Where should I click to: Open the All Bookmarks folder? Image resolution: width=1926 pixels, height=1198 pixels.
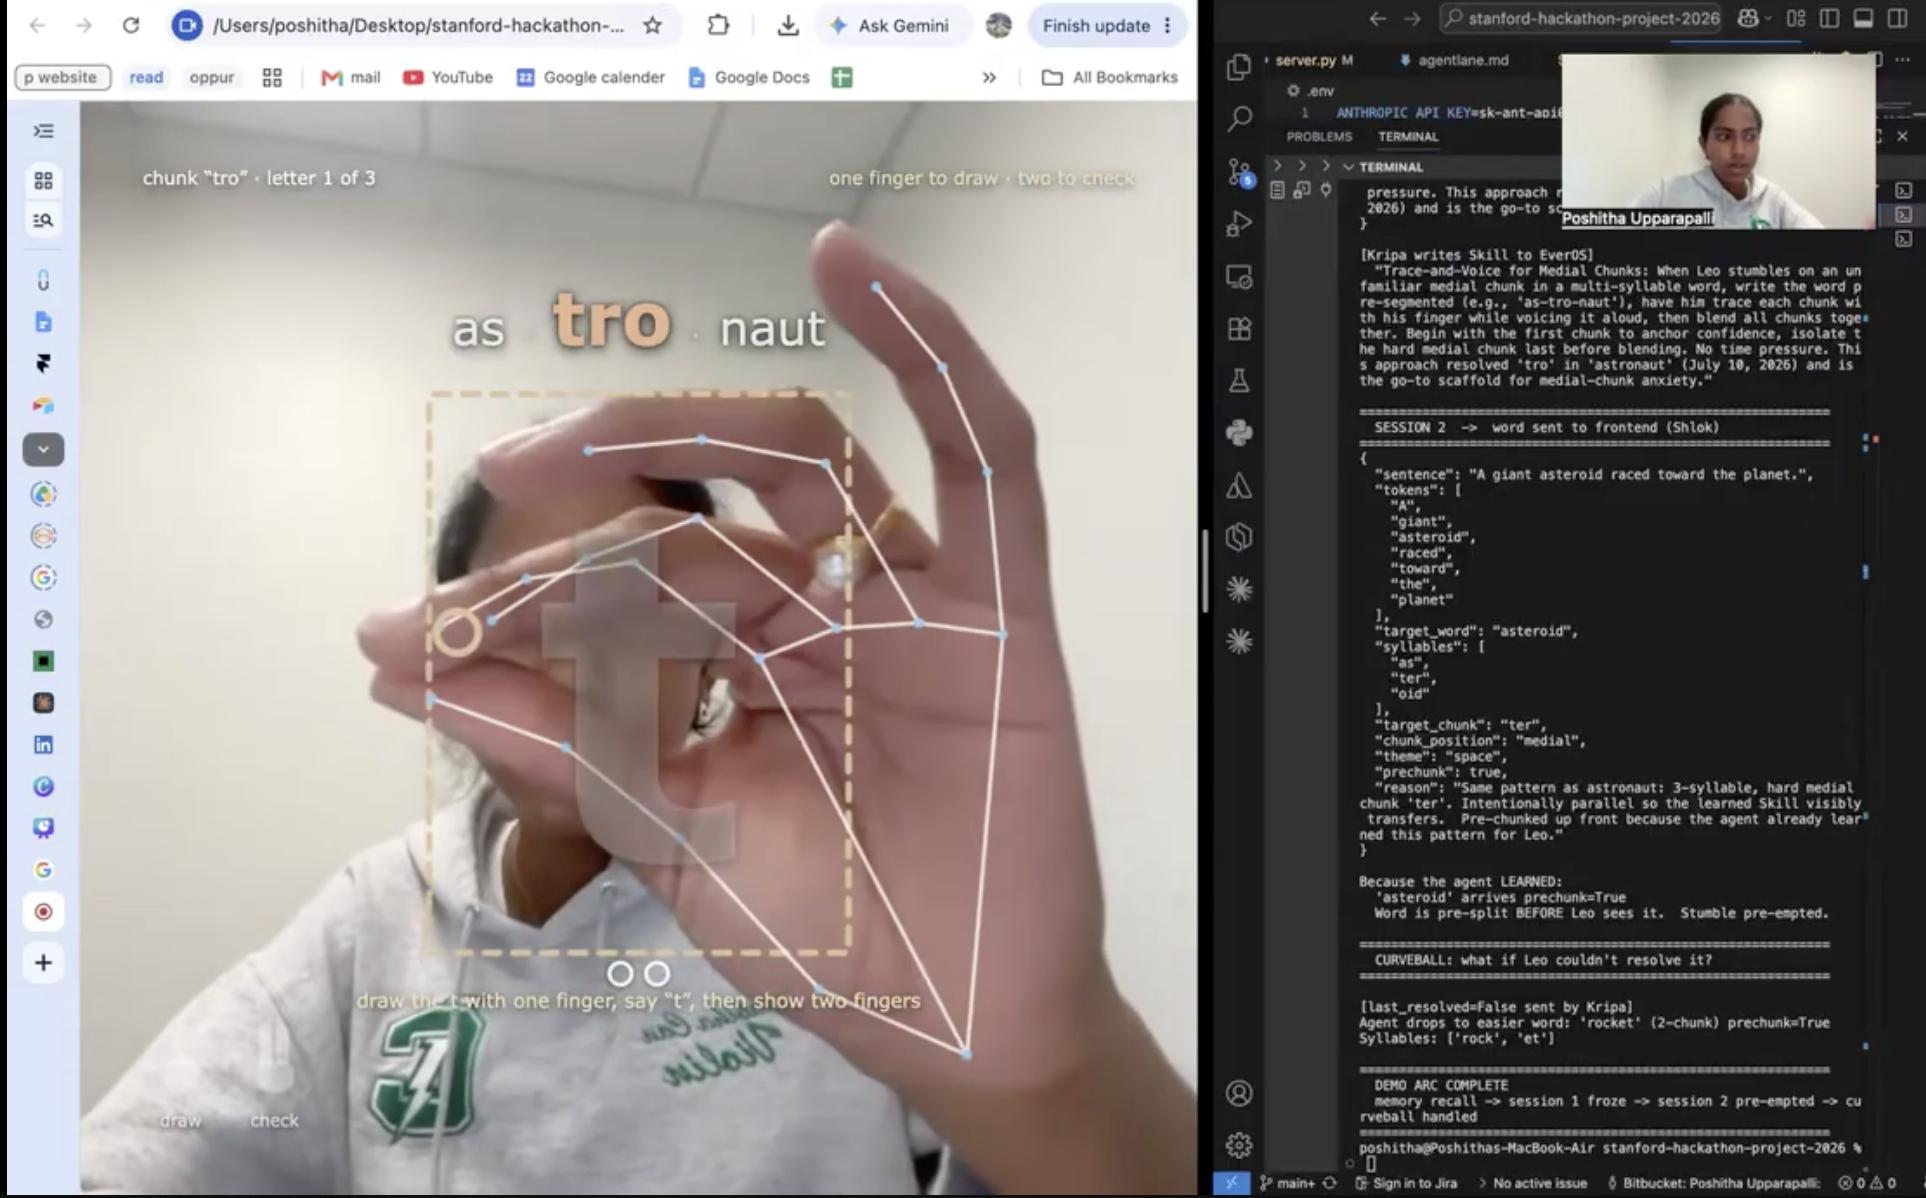tap(1110, 77)
